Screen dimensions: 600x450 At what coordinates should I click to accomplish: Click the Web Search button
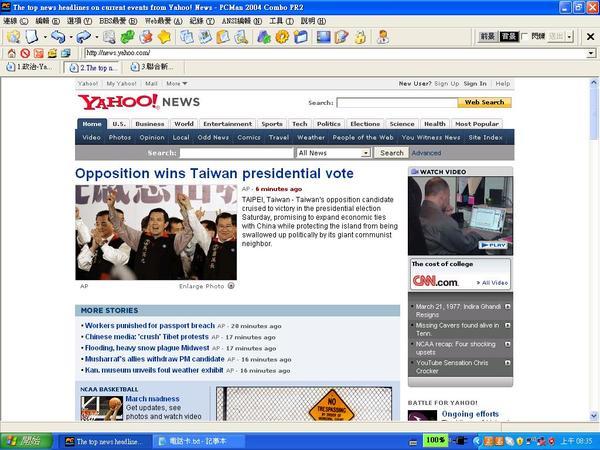[x=484, y=102]
